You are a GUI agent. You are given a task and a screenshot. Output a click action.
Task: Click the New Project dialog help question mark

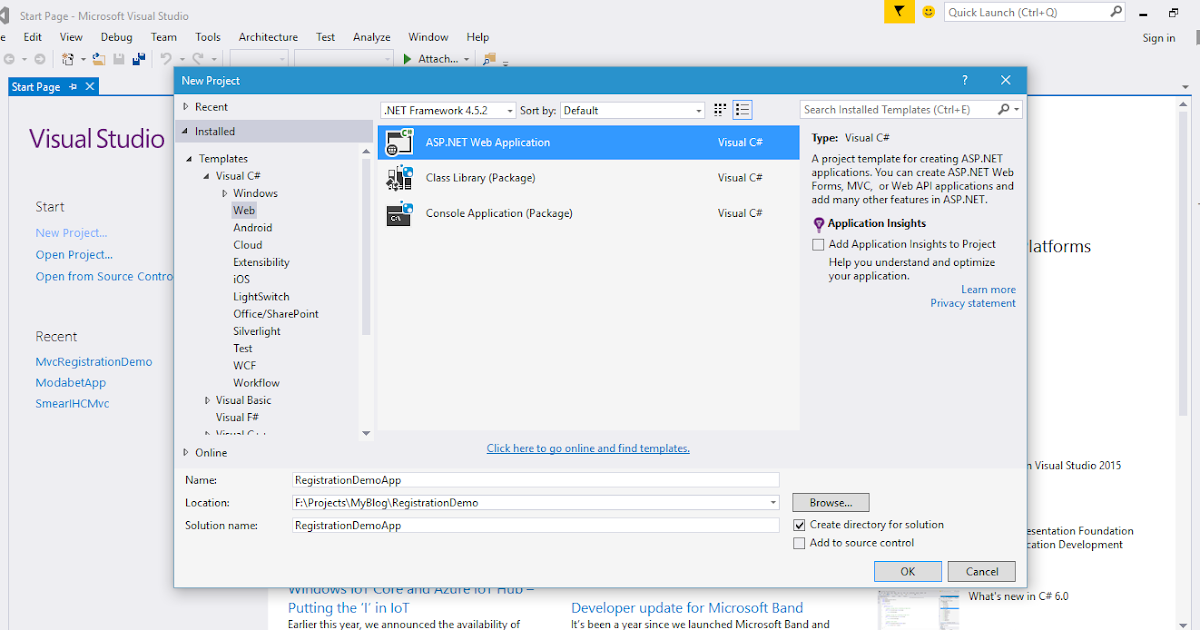pos(965,81)
